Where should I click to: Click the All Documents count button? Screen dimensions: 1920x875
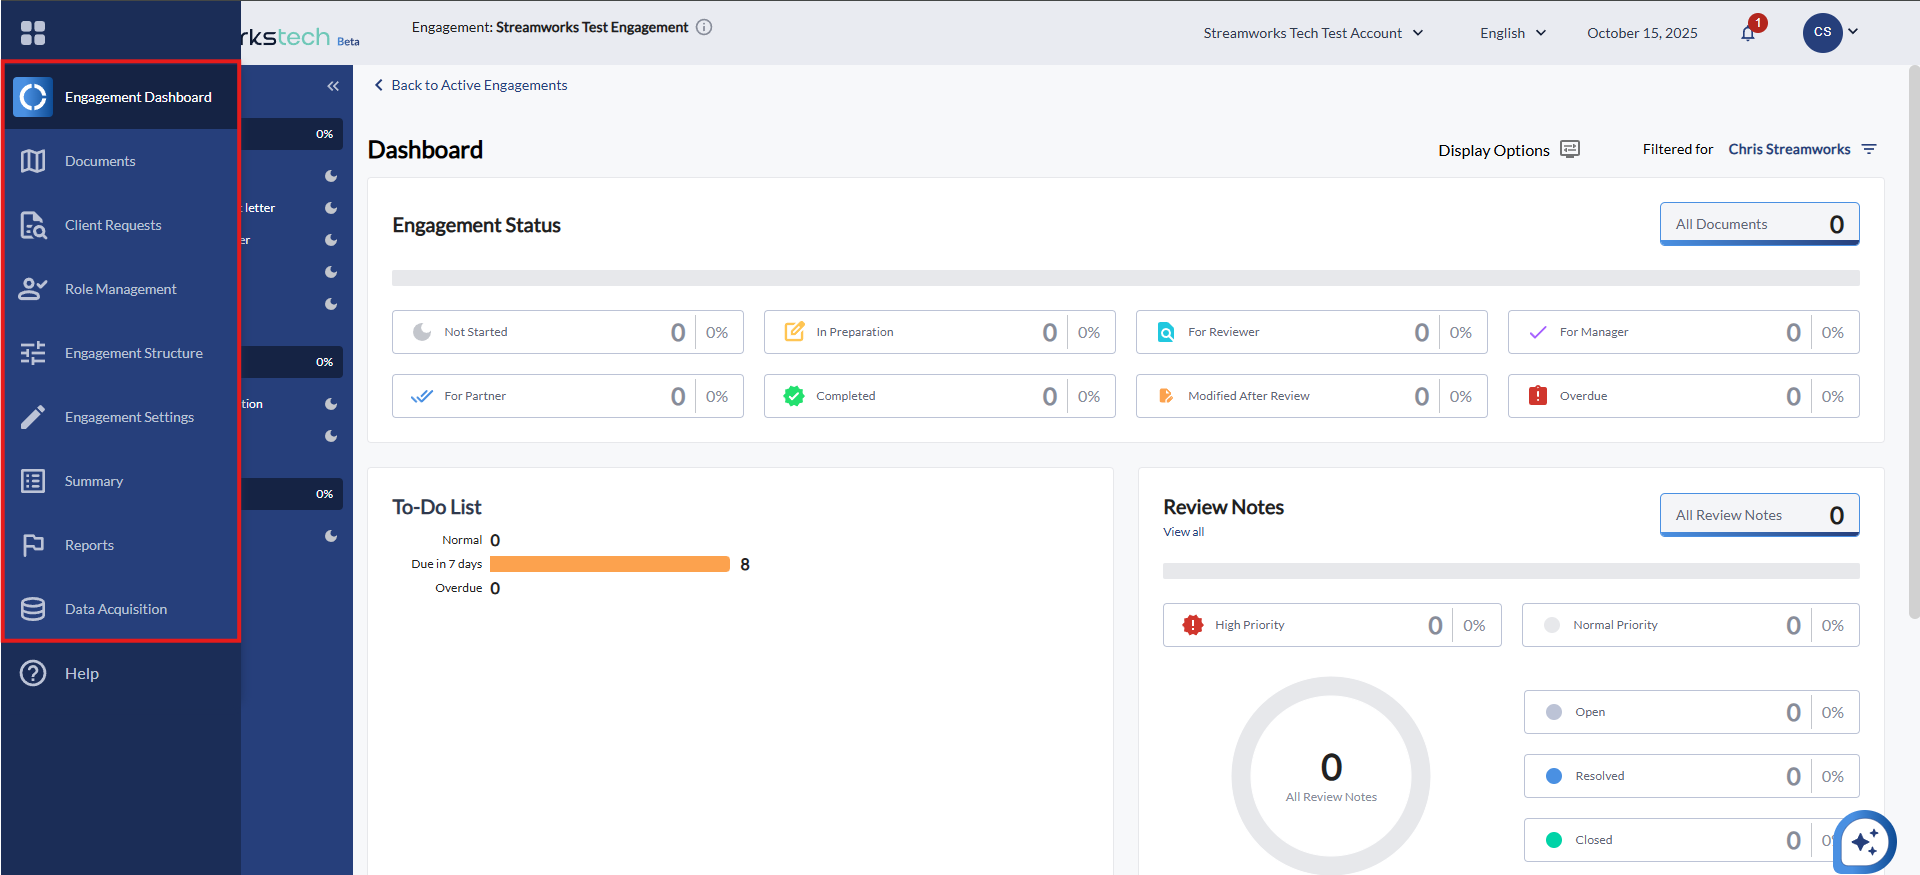coord(1759,224)
